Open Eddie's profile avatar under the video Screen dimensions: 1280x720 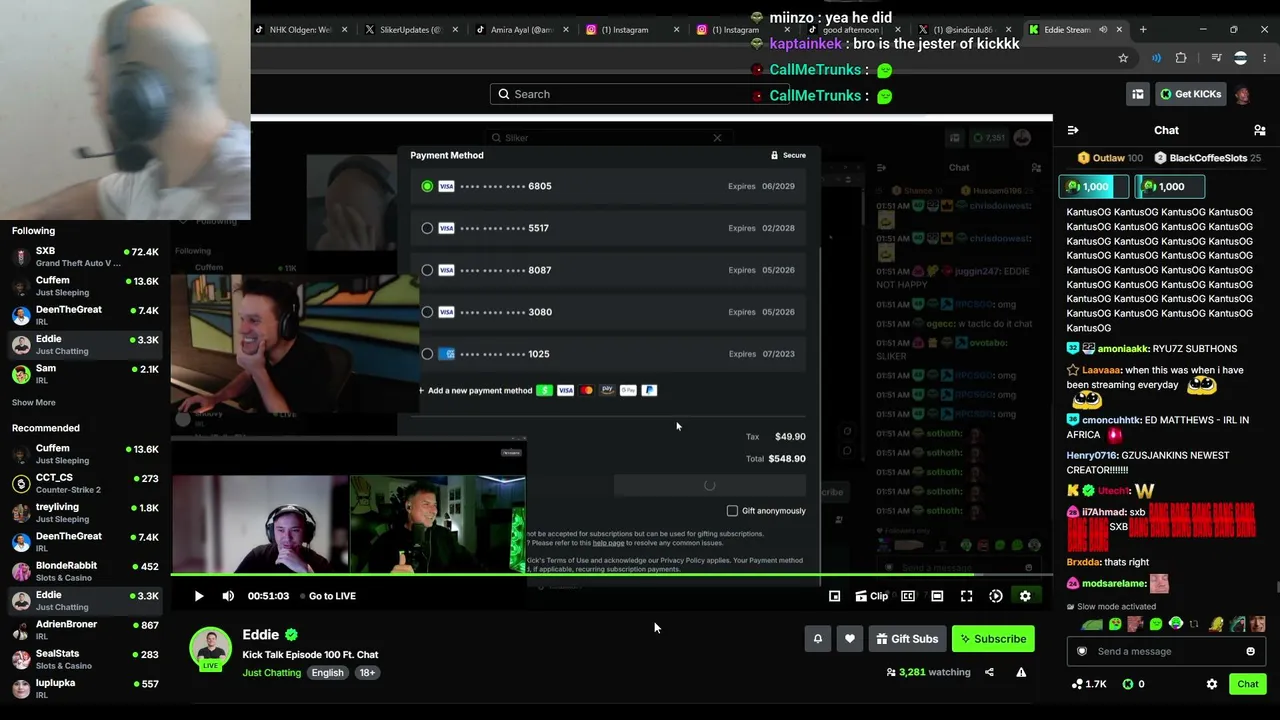coord(211,648)
